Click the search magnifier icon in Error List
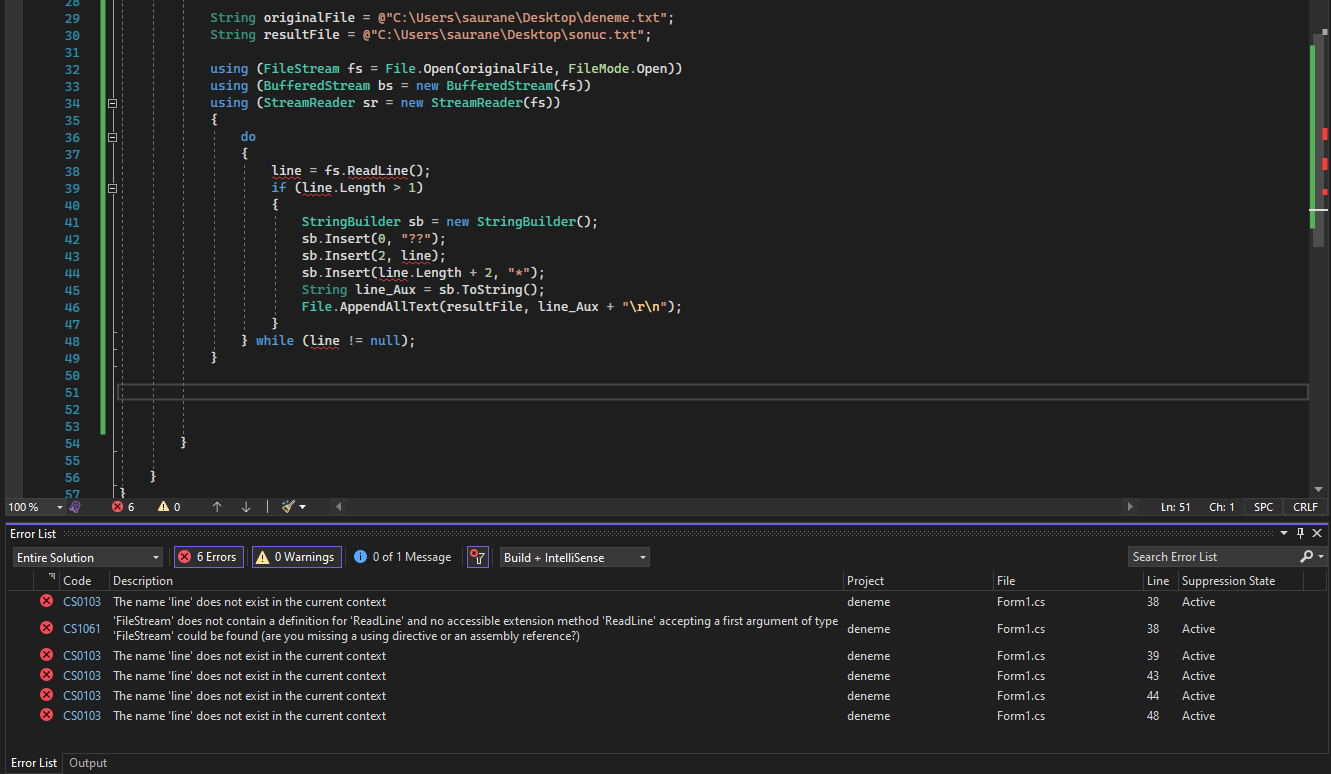 [1306, 557]
